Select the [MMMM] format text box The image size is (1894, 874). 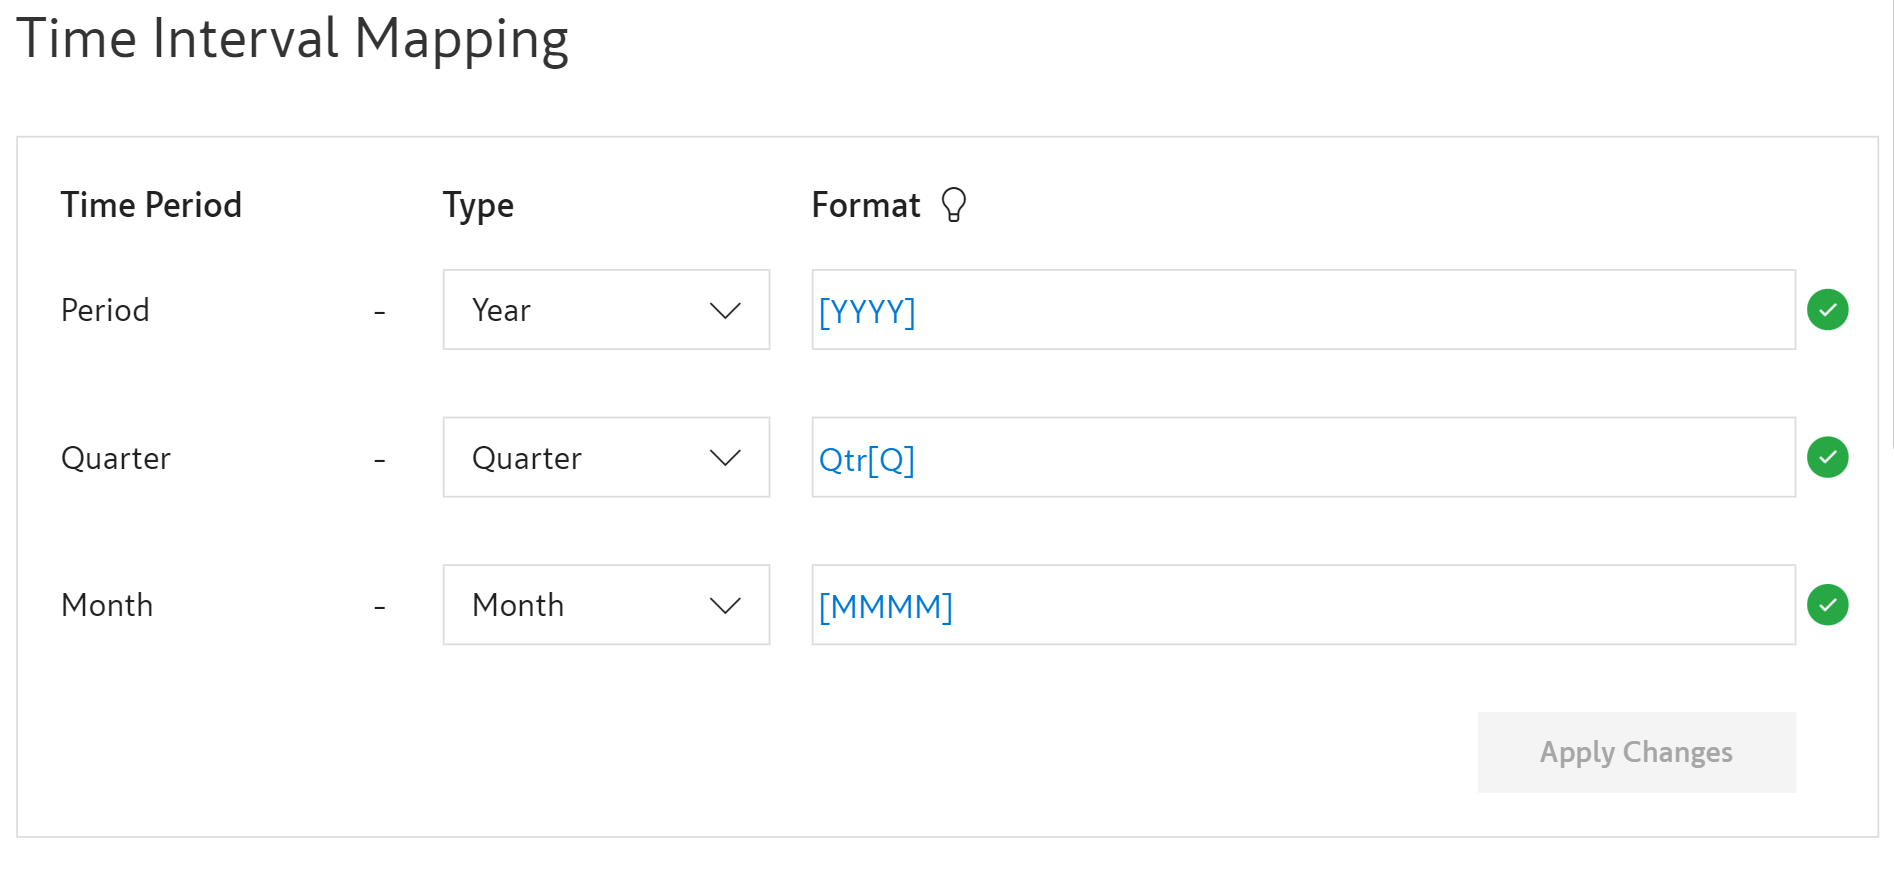tap(1302, 605)
